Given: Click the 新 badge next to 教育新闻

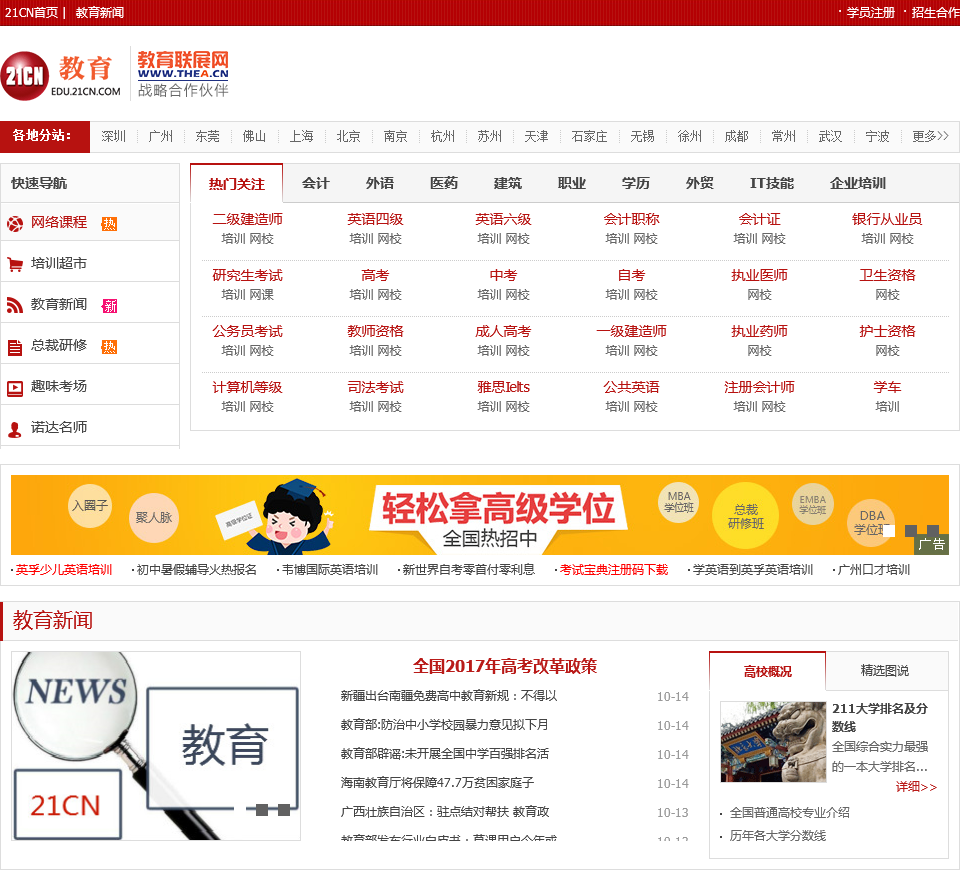Looking at the screenshot, I should pyautogui.click(x=109, y=305).
